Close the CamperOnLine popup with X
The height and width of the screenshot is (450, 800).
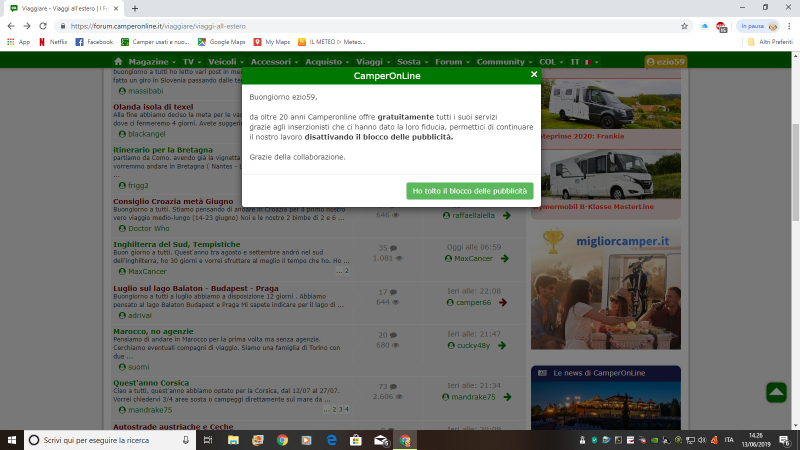coord(534,74)
